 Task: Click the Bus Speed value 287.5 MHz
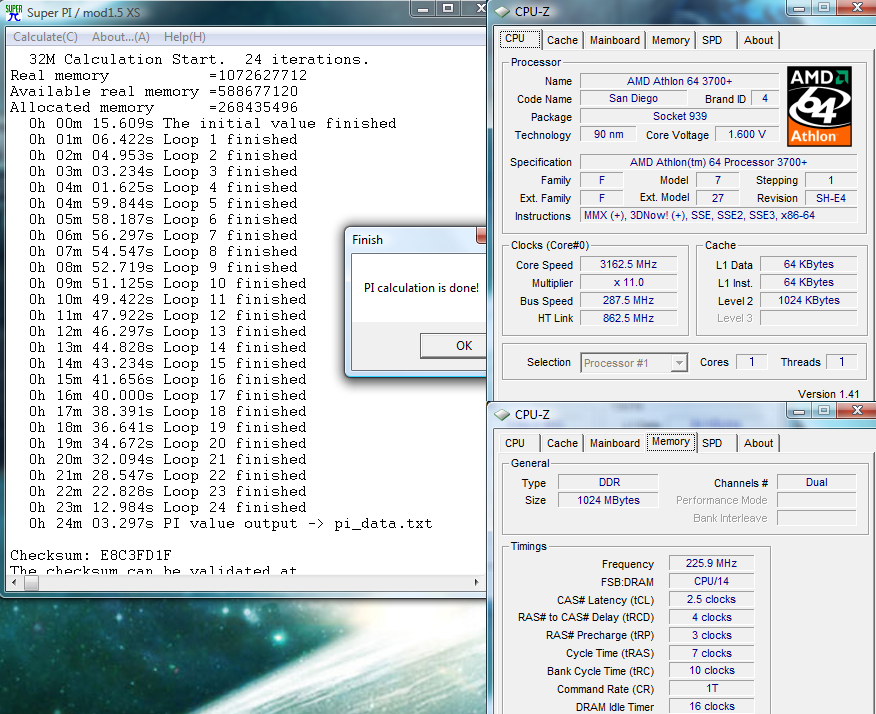click(x=629, y=300)
